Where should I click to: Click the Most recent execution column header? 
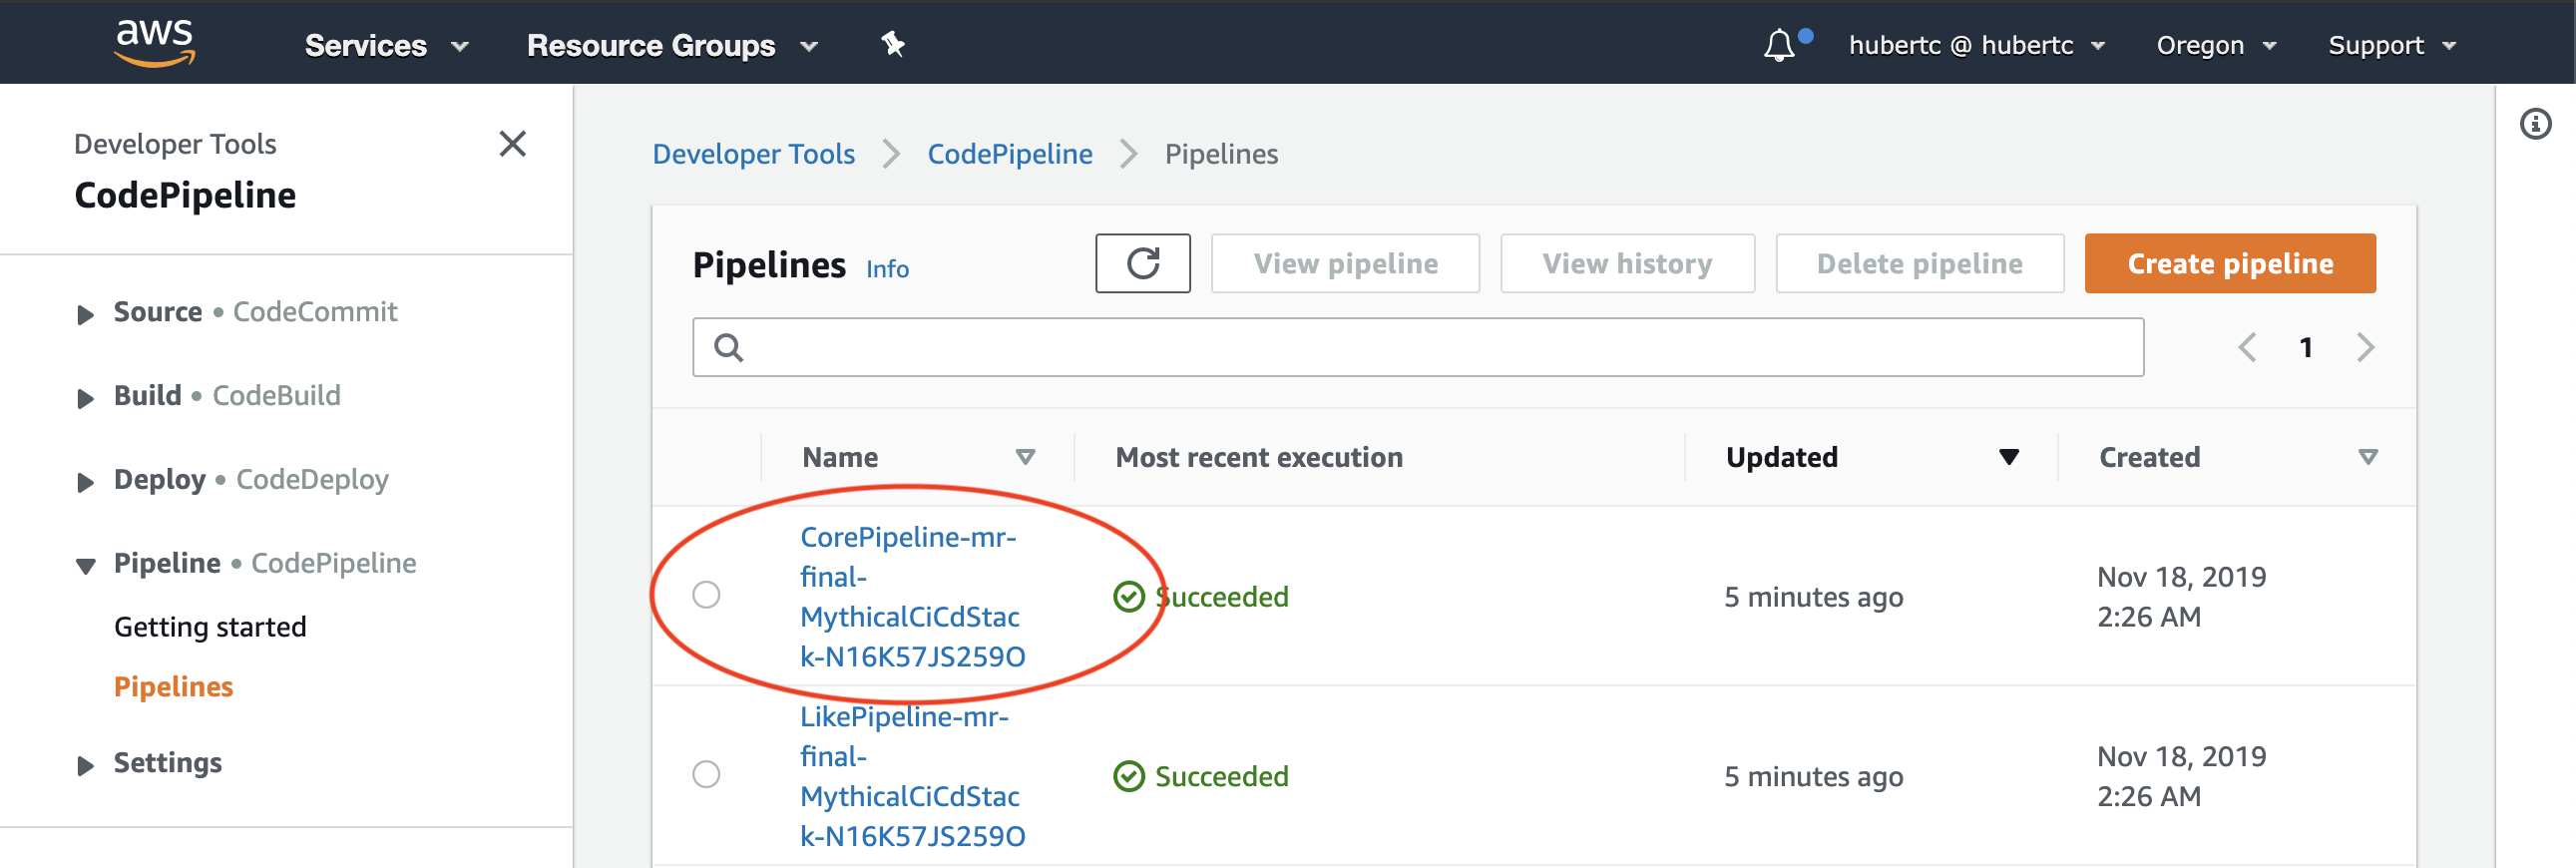click(1258, 457)
